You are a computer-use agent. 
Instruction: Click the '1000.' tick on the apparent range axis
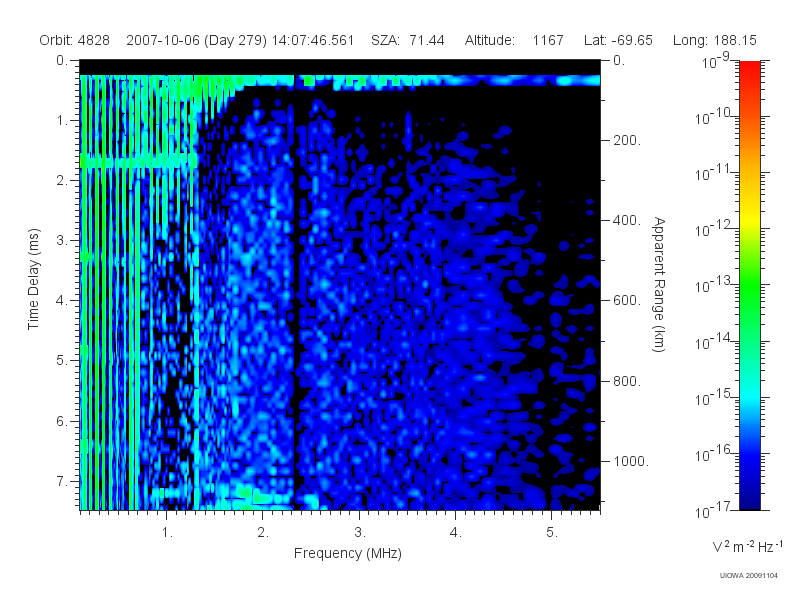(x=631, y=461)
